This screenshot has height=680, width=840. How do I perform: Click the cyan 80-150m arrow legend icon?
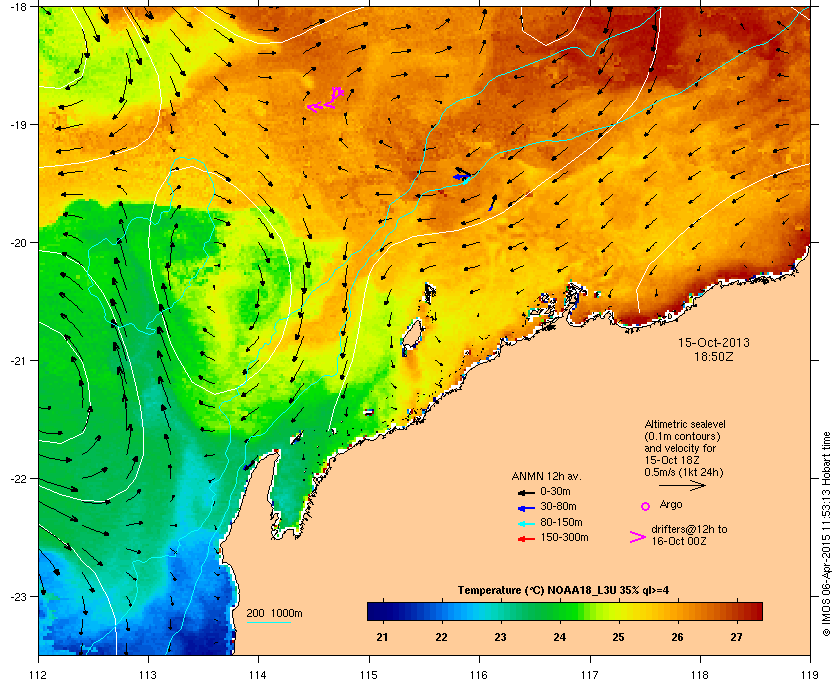(x=526, y=524)
